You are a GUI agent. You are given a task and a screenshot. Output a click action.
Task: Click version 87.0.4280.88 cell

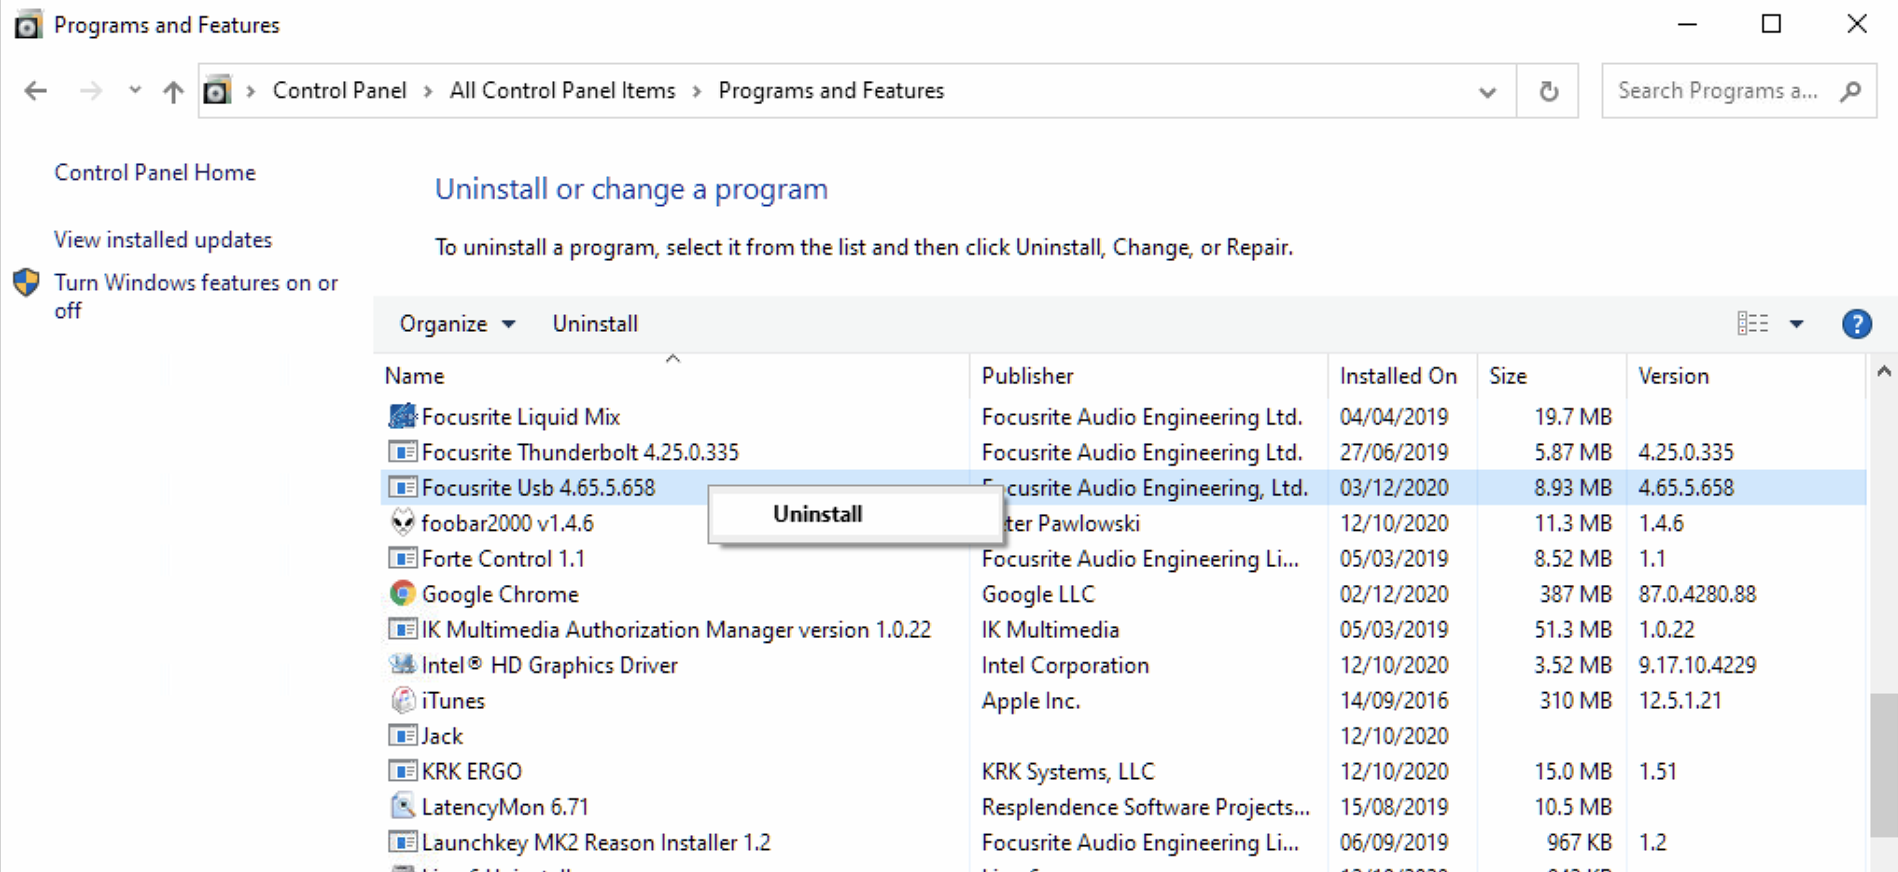[1697, 594]
